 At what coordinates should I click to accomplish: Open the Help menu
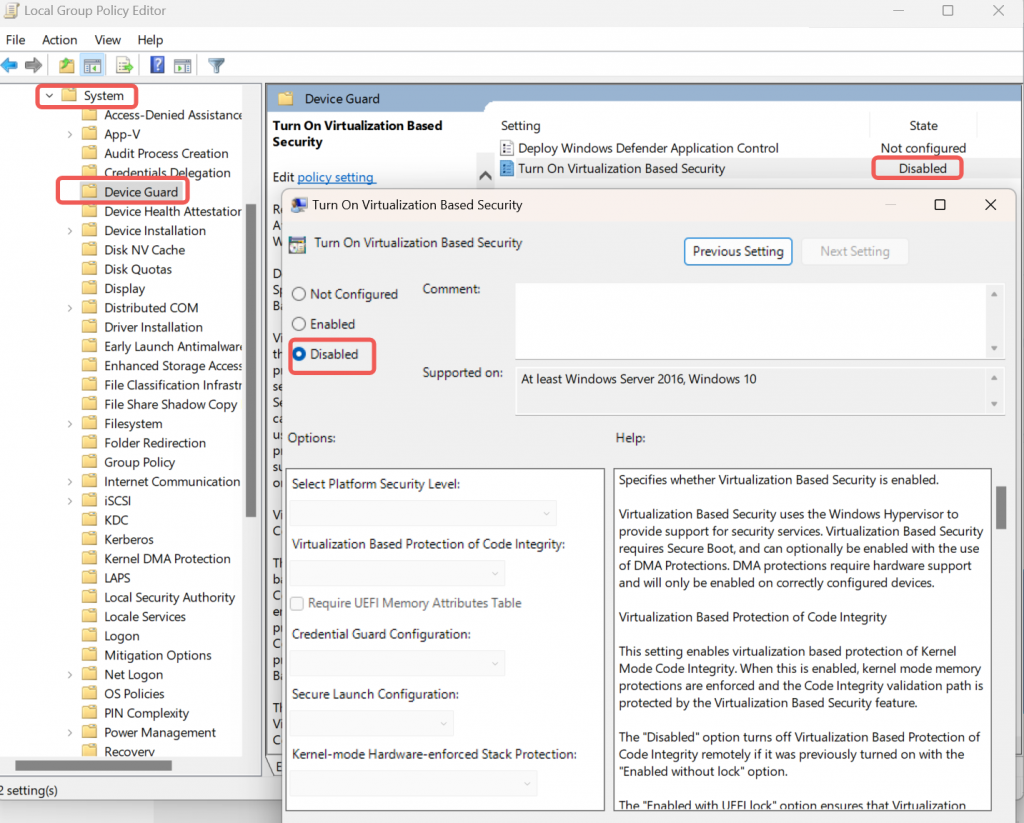coord(150,40)
